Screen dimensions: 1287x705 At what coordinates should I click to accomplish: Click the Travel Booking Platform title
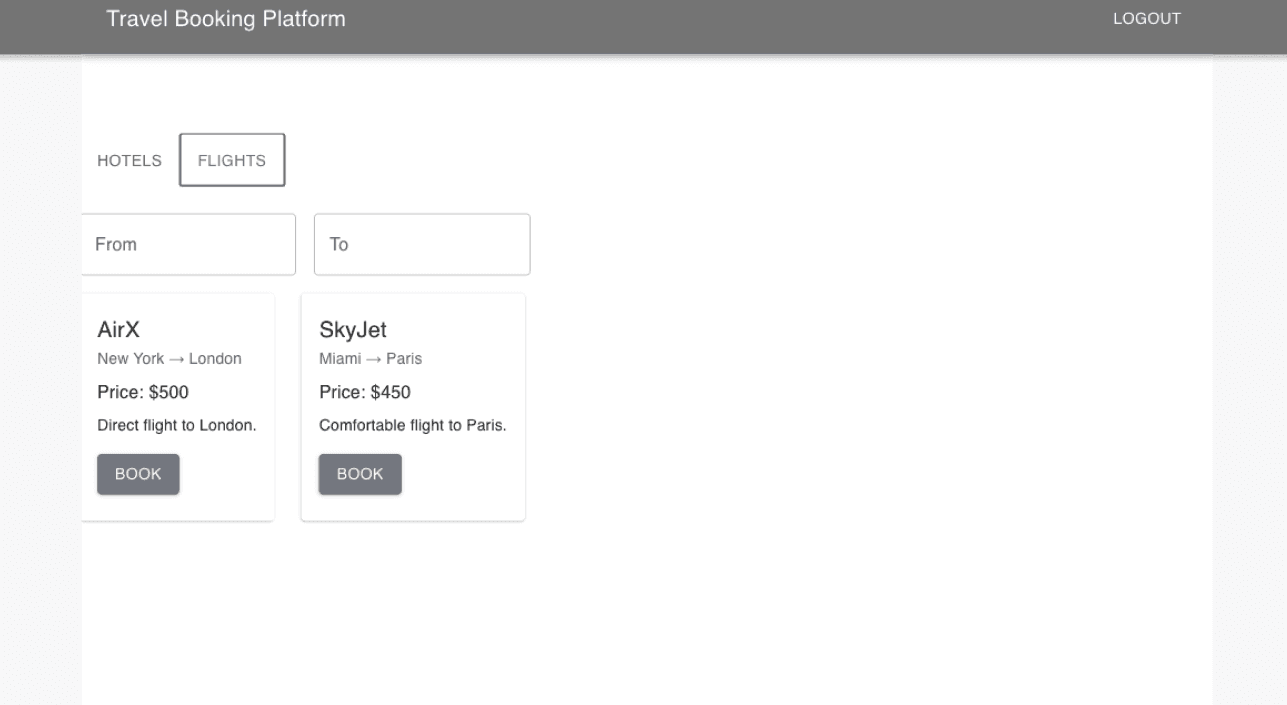click(226, 19)
